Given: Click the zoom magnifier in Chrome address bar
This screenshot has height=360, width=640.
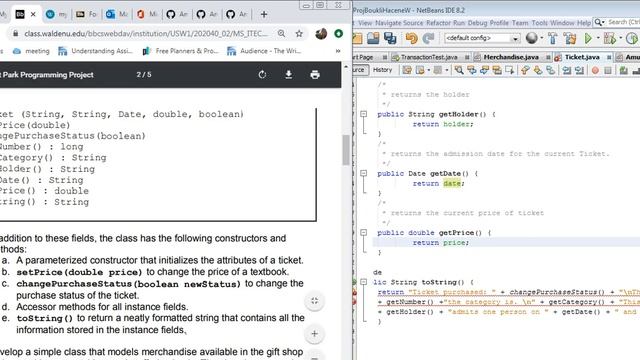Looking at the screenshot, I should 281,33.
